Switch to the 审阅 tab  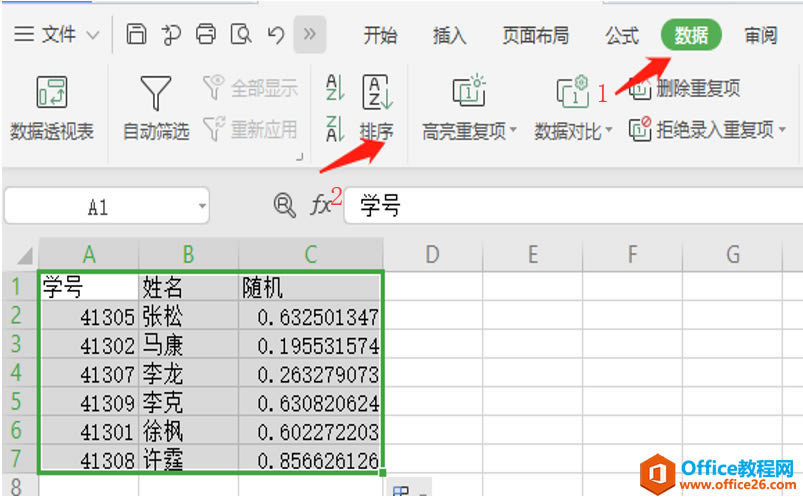[x=761, y=35]
